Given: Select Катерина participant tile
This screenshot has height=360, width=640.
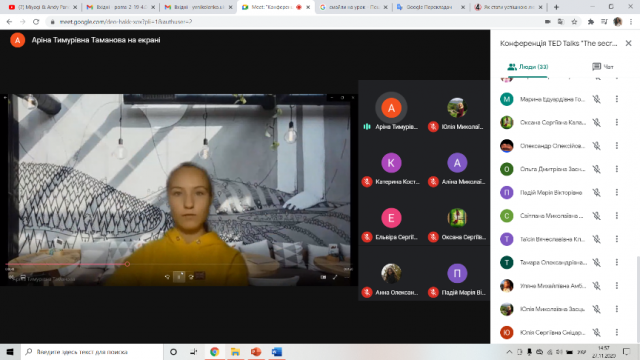Looking at the screenshot, I should point(391,169).
